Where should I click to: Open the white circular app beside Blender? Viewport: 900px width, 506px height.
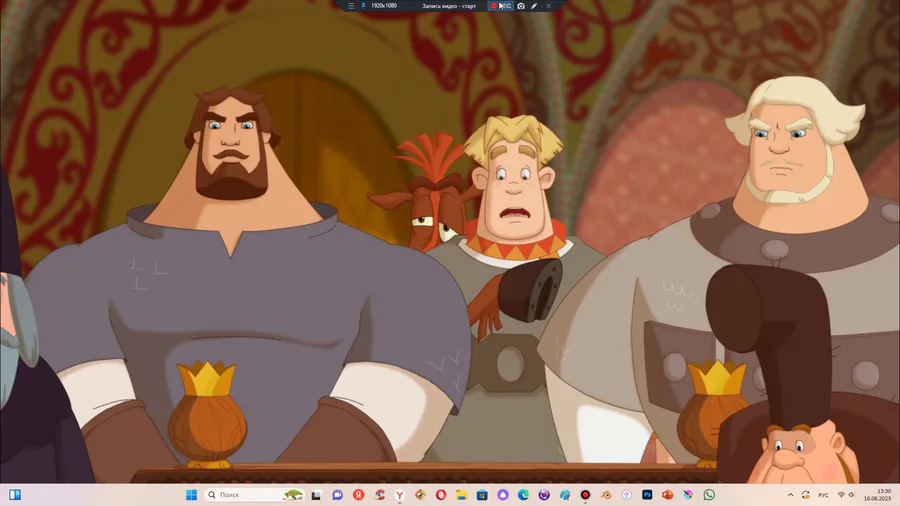pyautogui.click(x=627, y=495)
